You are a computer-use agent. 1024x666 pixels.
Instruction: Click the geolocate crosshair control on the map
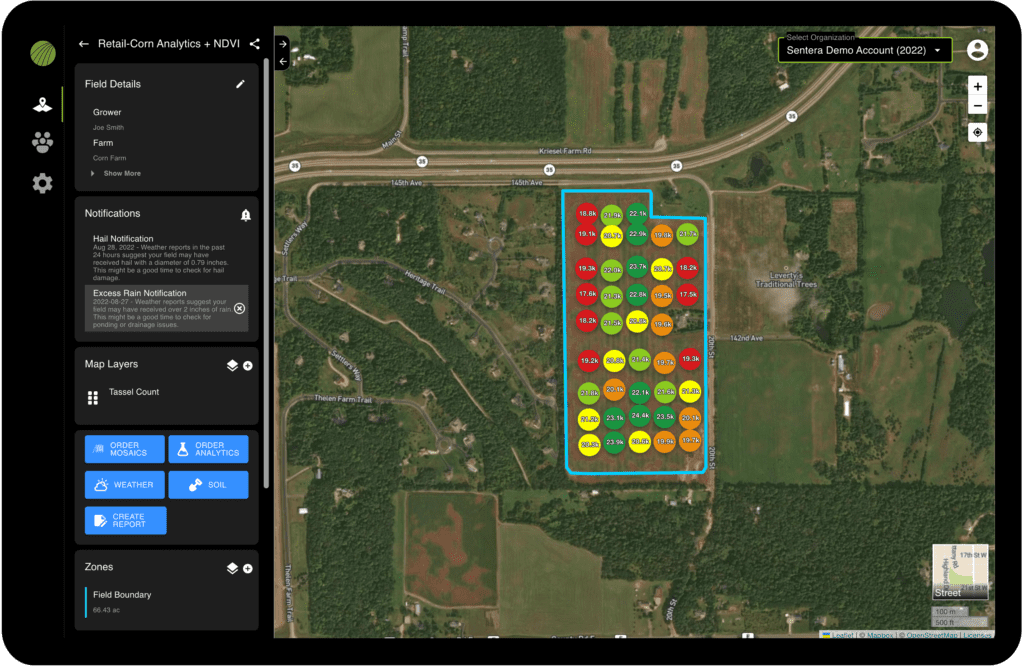pos(977,131)
